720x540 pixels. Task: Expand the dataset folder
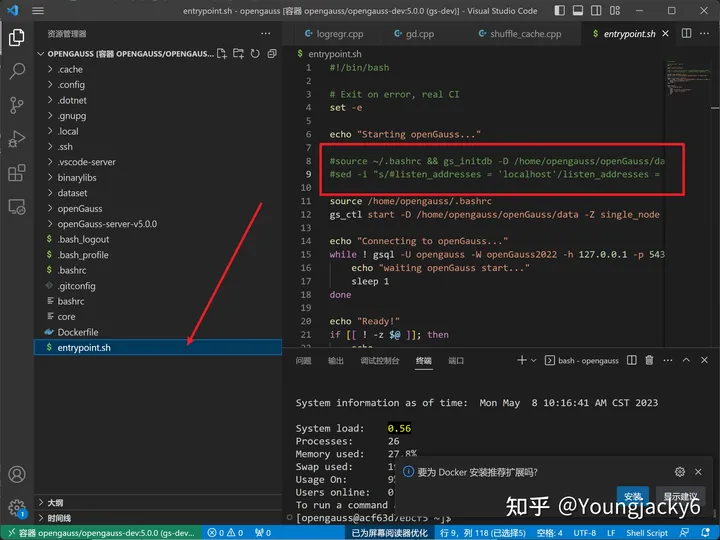pyautogui.click(x=158, y=193)
